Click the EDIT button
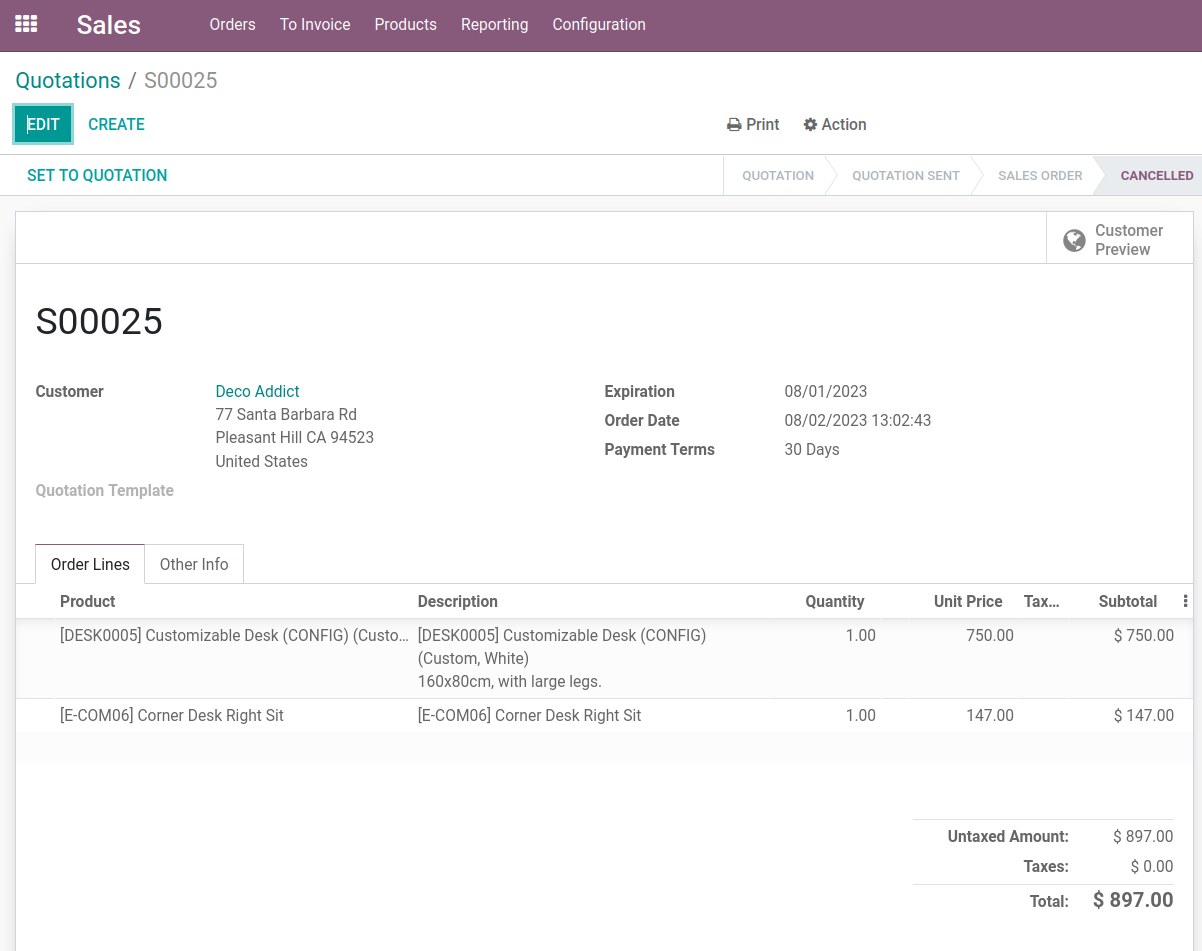The height and width of the screenshot is (951, 1202). (43, 125)
